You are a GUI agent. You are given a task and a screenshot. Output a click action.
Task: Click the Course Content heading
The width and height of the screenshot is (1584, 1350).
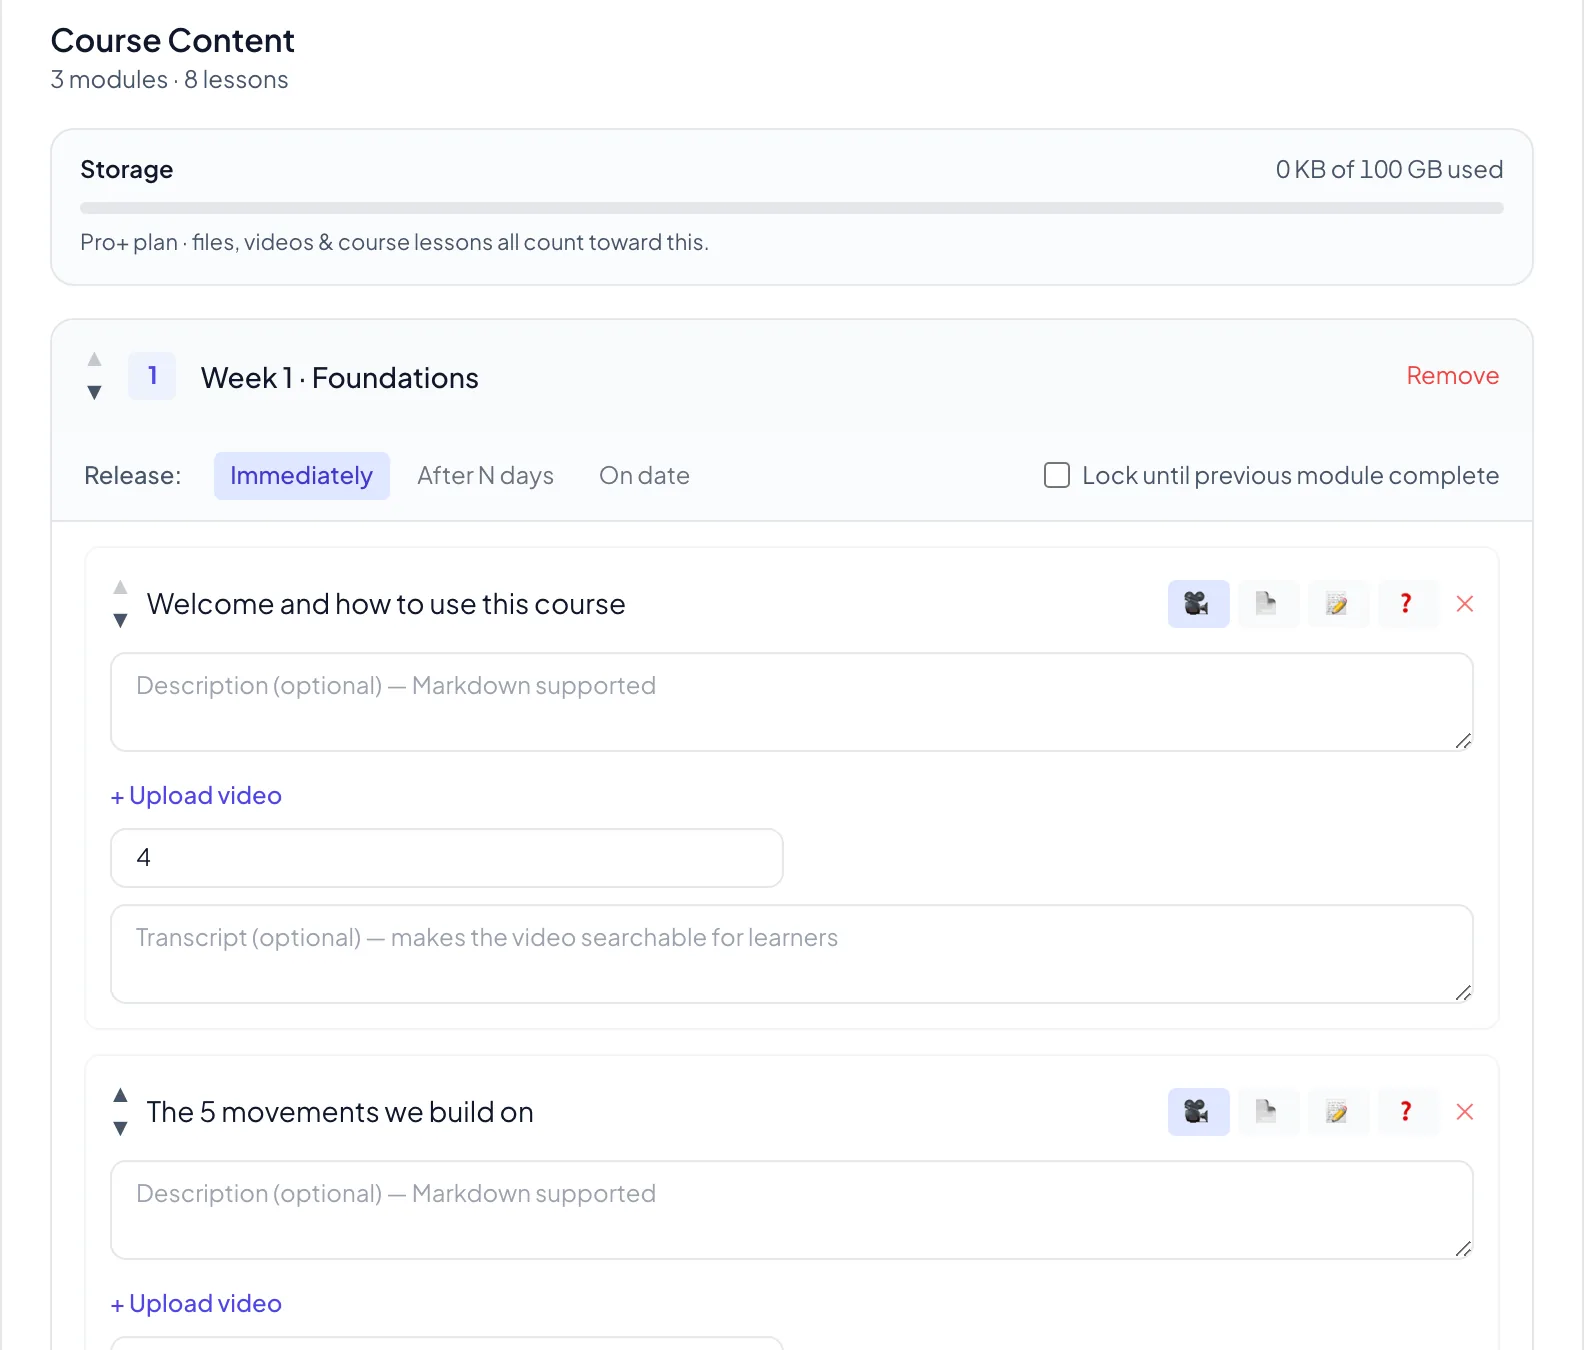(172, 41)
